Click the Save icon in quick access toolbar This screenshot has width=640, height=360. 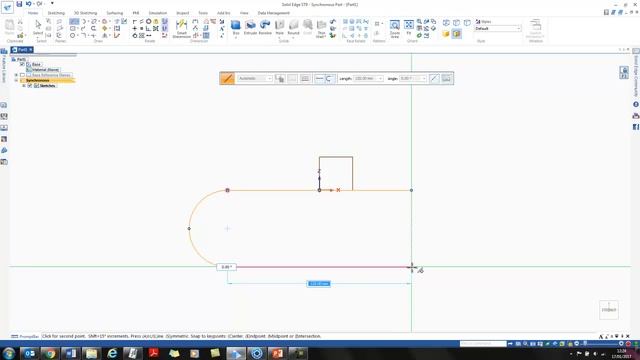19,4
